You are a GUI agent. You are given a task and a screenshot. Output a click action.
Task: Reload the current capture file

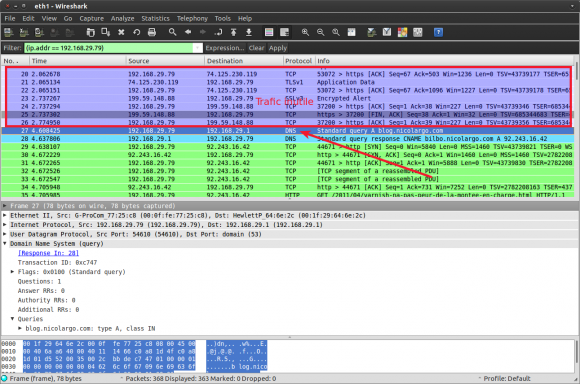point(136,33)
